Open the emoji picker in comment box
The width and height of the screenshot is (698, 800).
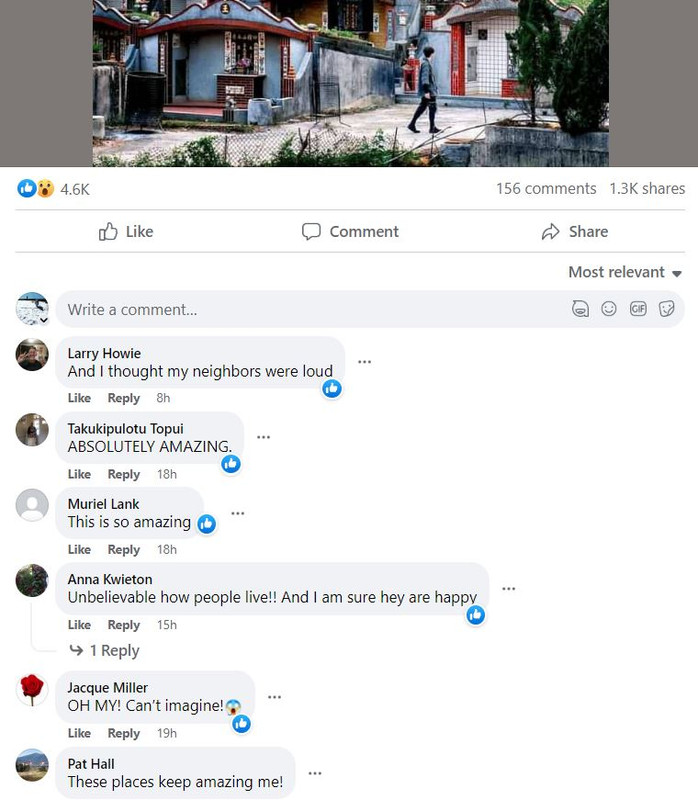[609, 309]
